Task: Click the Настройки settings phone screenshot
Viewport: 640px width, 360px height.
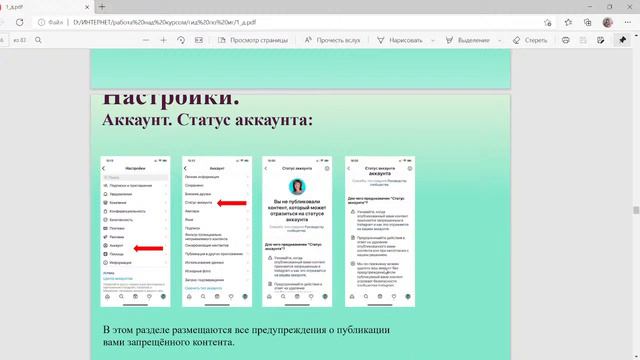Action: (136, 231)
